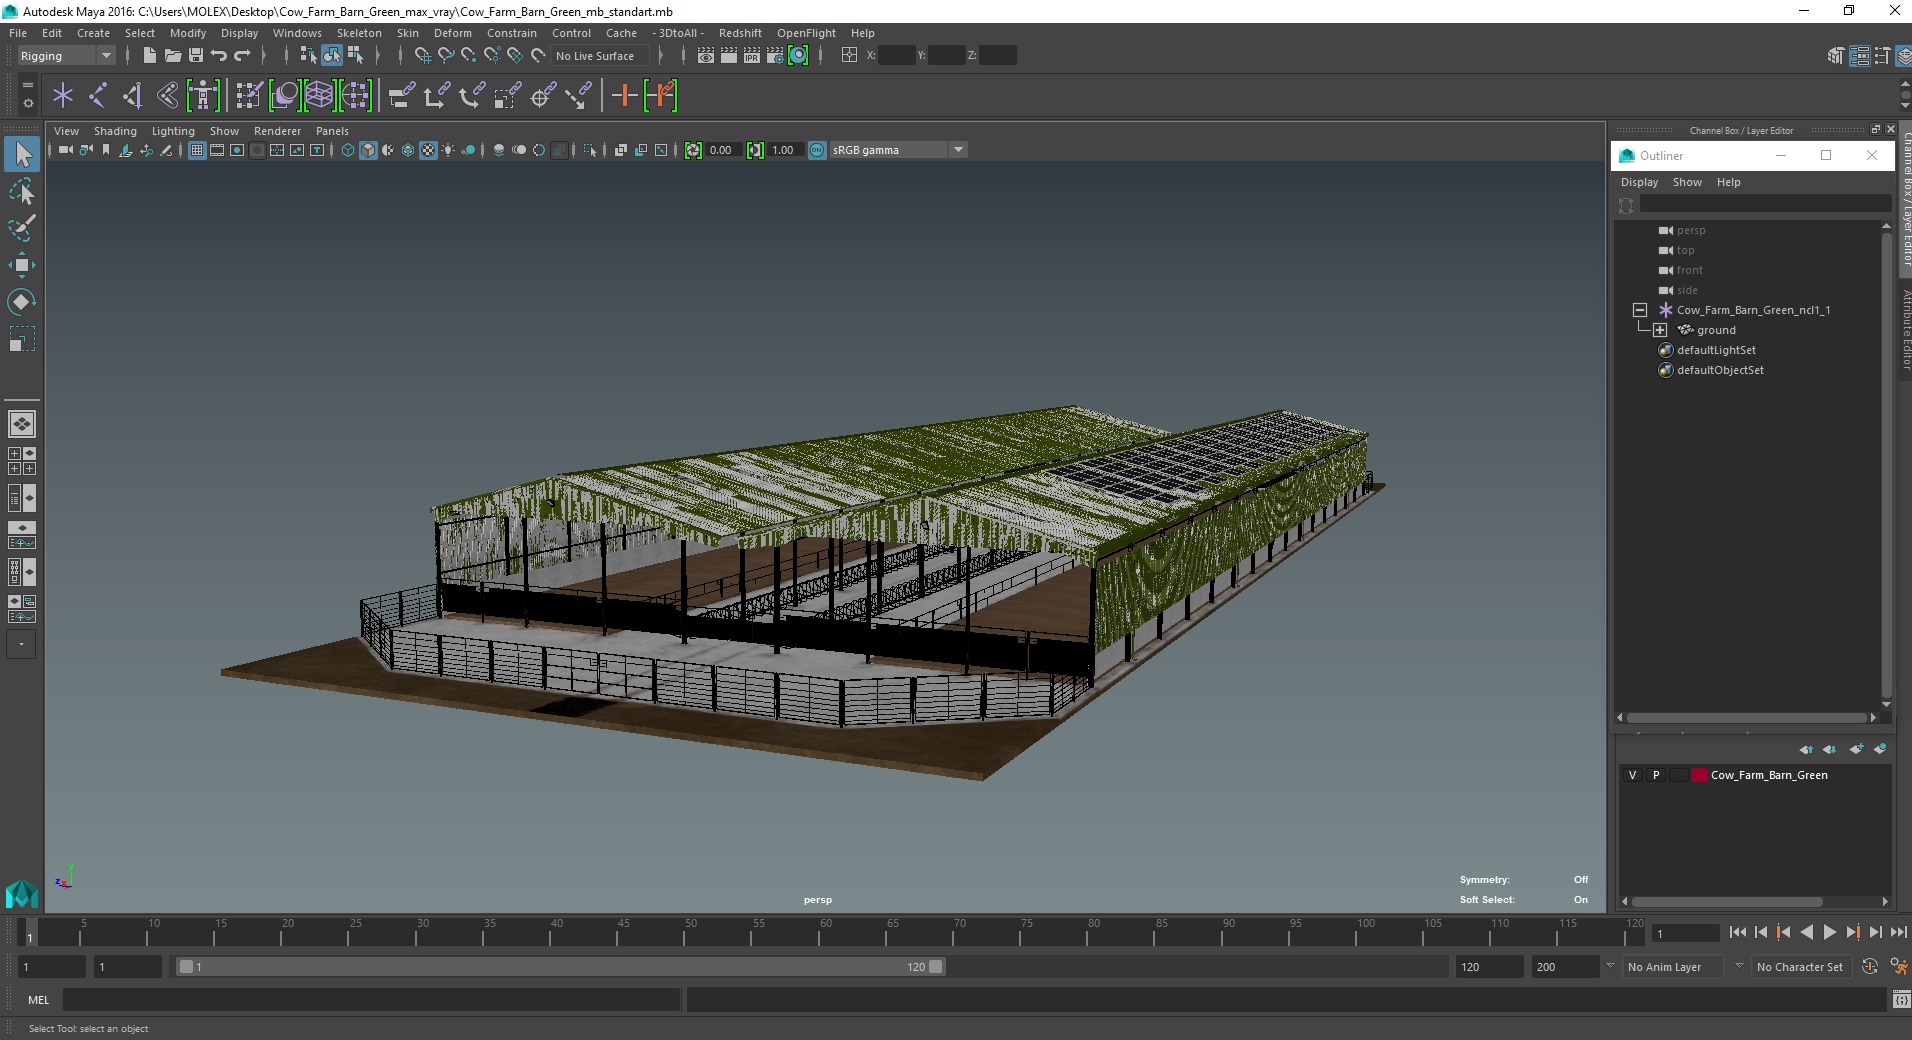Click the MEL script type label

point(38,1000)
